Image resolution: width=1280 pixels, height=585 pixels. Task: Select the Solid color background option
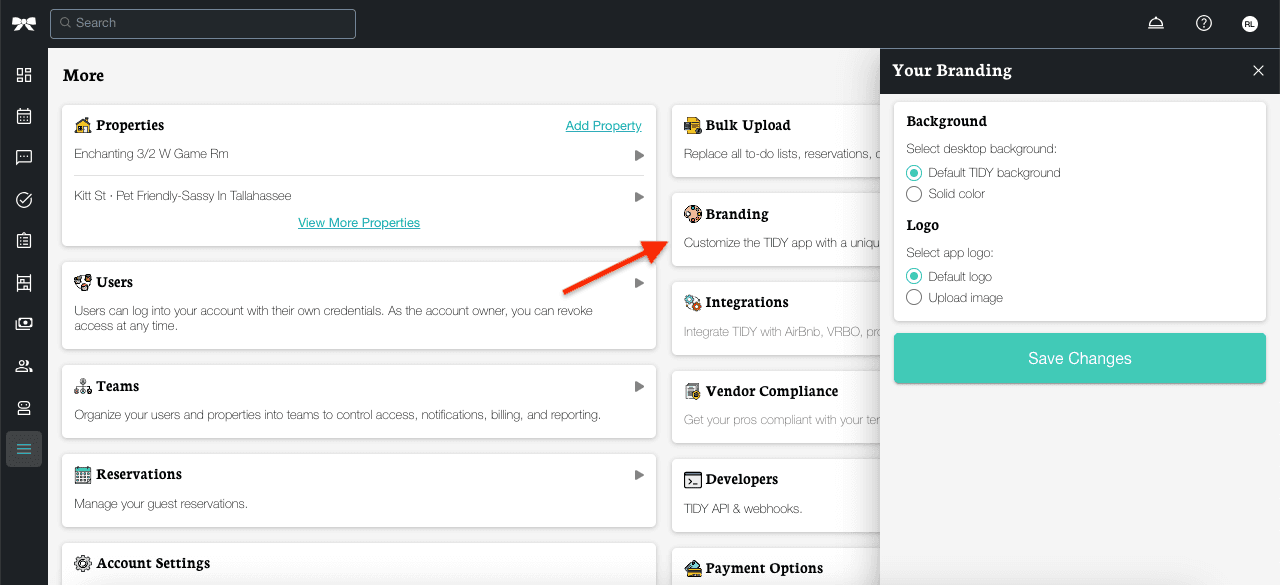[x=914, y=194]
